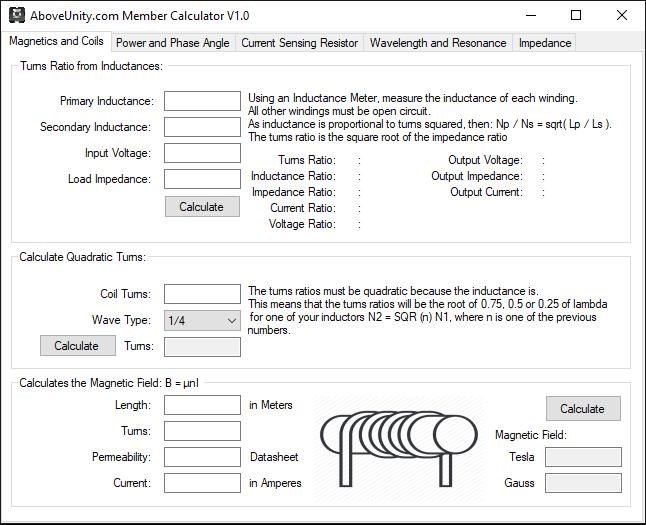Maximize the calculator window

tap(576, 15)
